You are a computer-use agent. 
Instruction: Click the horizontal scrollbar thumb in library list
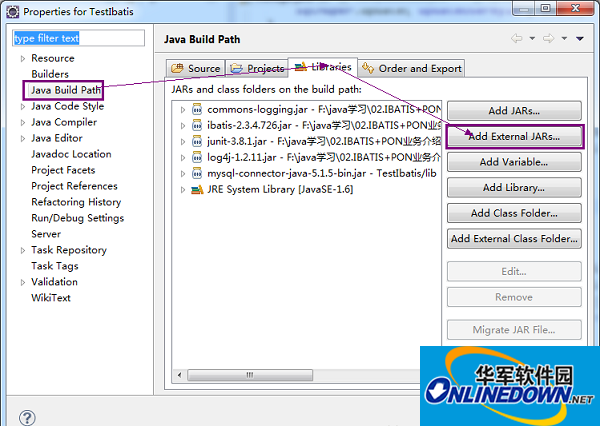(x=250, y=375)
